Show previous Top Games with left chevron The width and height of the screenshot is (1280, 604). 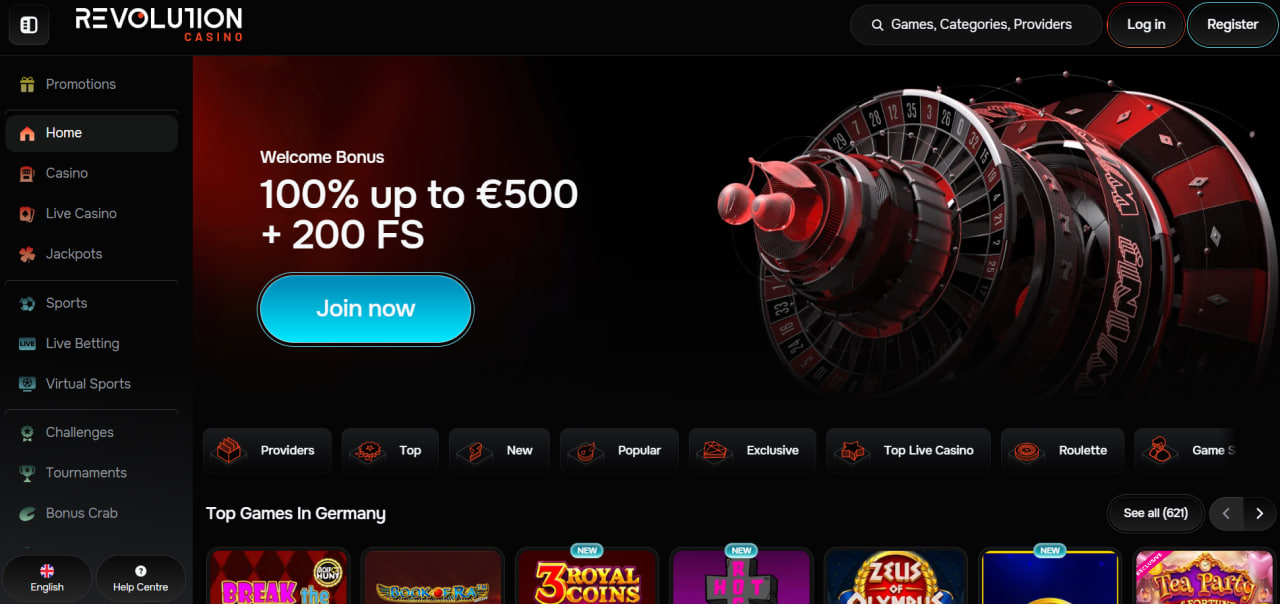[x=1226, y=513]
